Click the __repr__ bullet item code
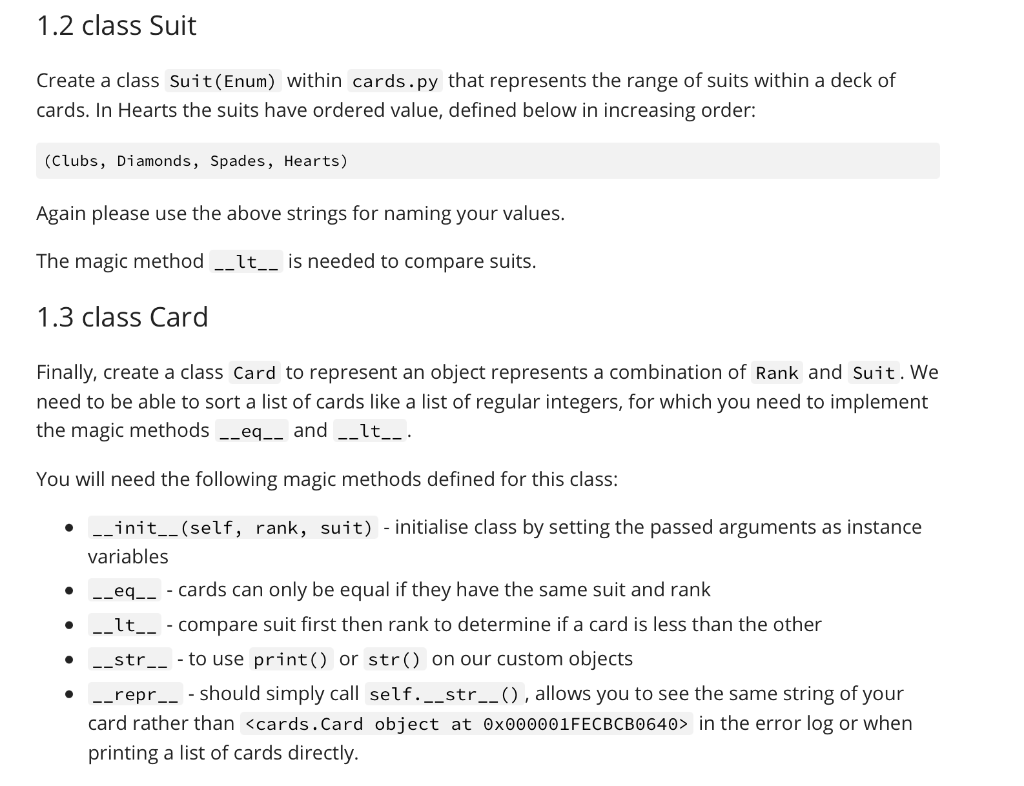The height and width of the screenshot is (786, 1024). [135, 694]
